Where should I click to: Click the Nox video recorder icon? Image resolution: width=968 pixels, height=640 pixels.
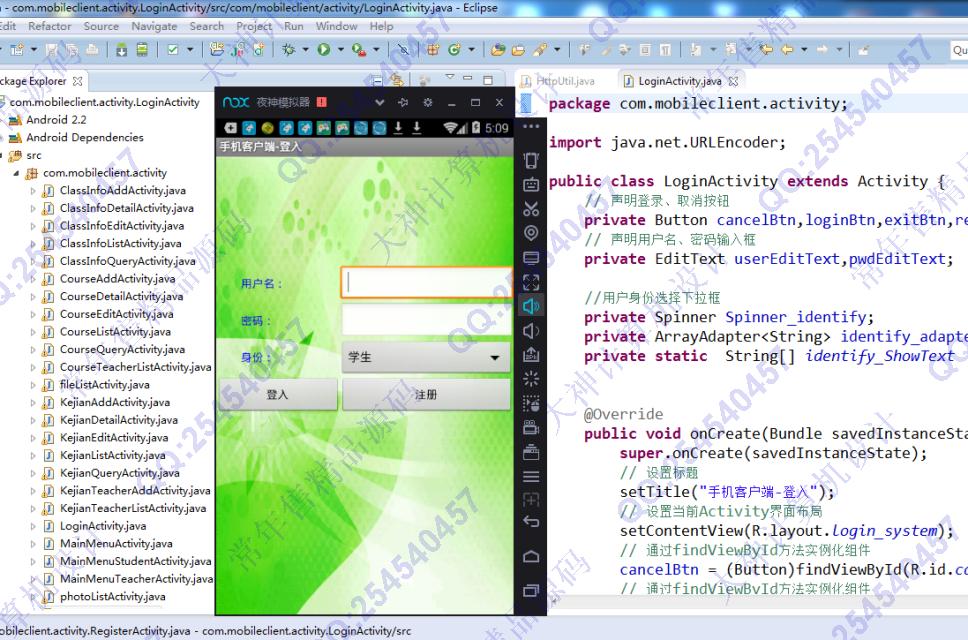tap(531, 427)
